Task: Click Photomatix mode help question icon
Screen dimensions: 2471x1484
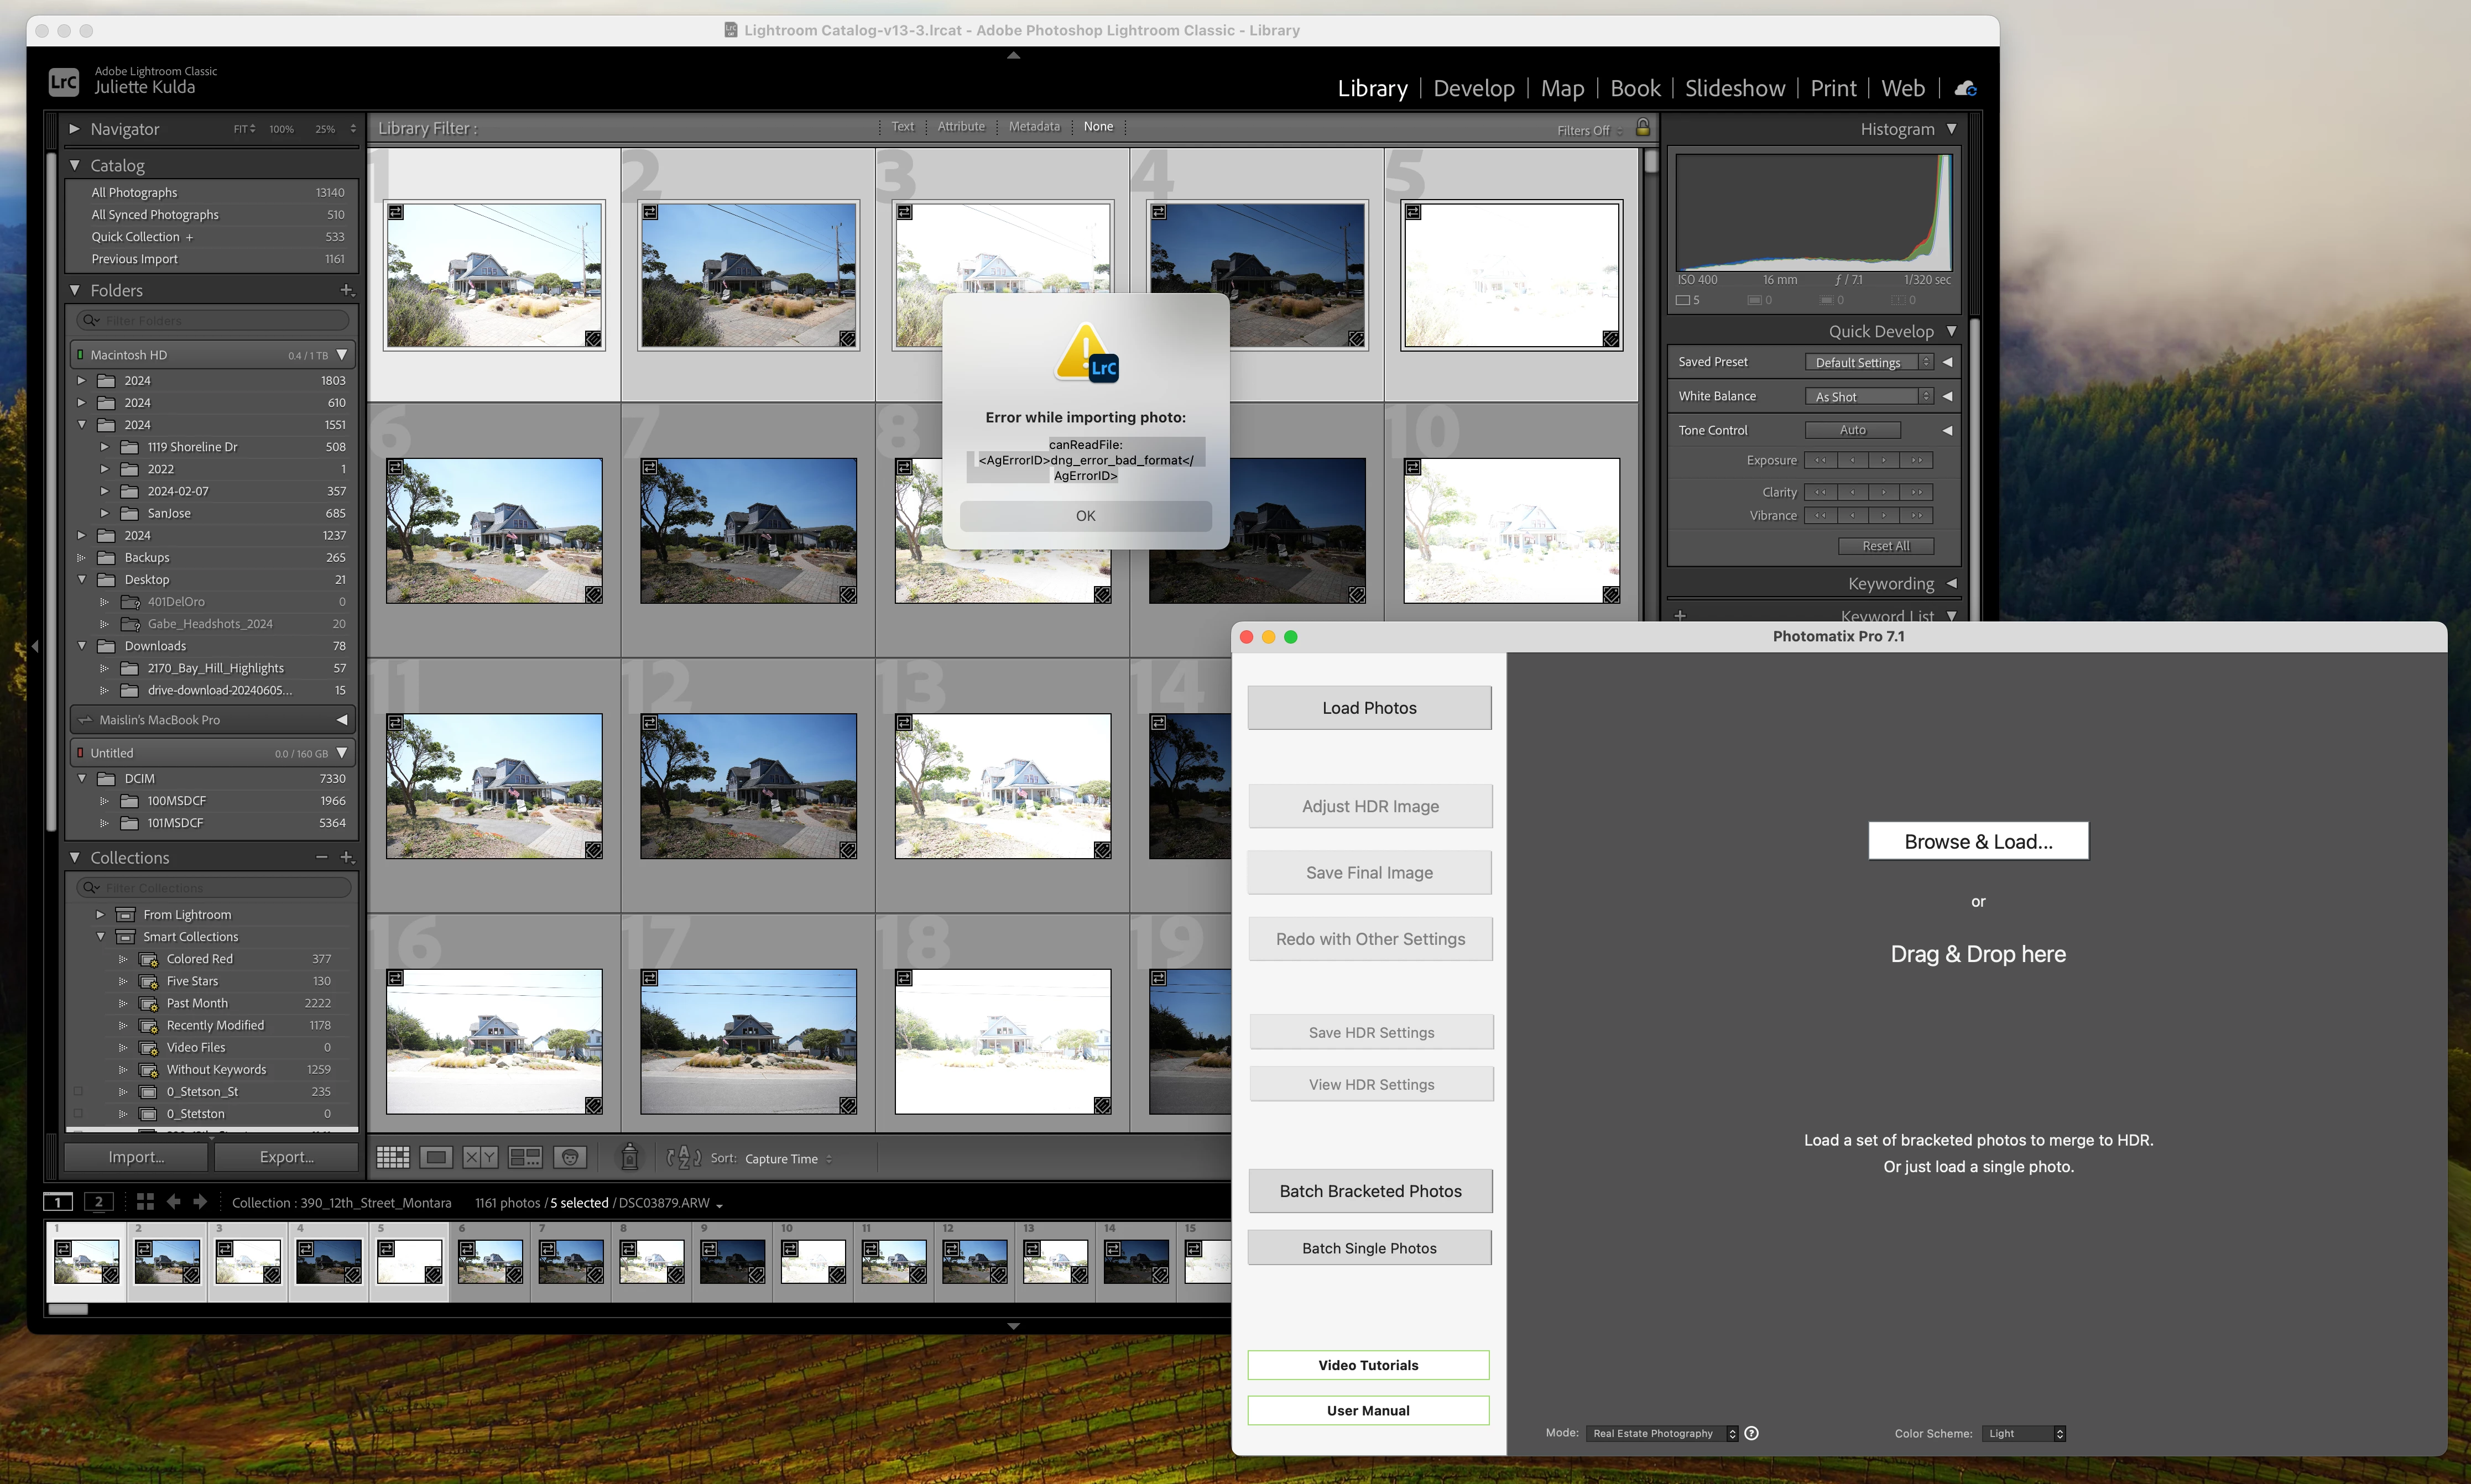Action: click(x=1751, y=1433)
